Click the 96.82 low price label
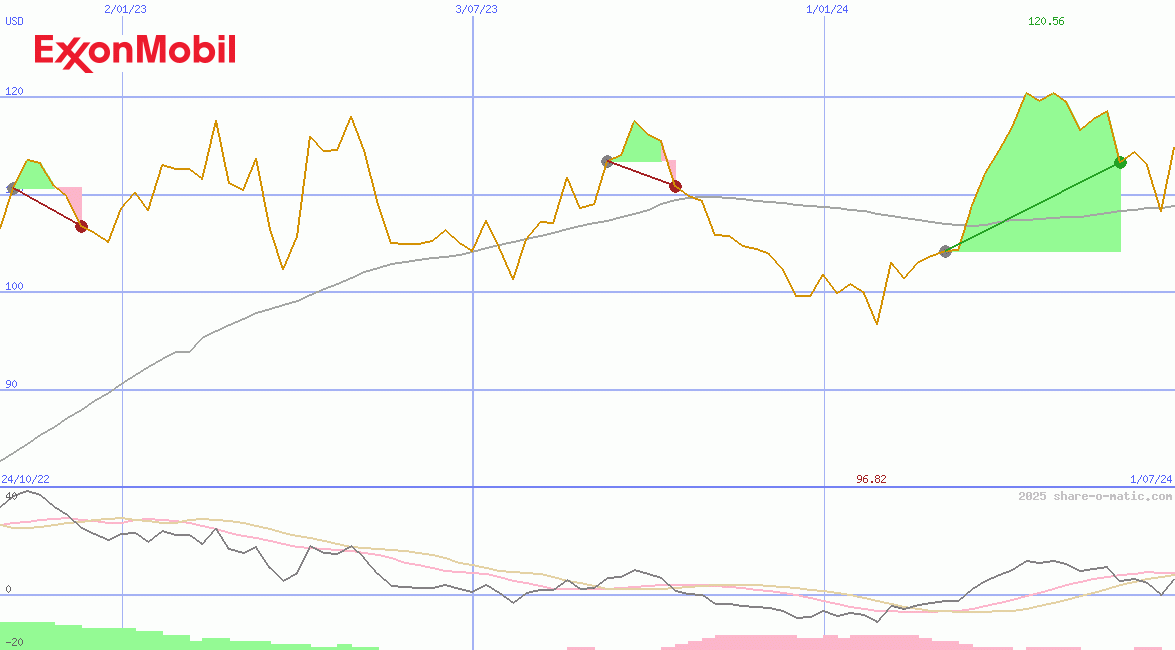 pos(871,479)
